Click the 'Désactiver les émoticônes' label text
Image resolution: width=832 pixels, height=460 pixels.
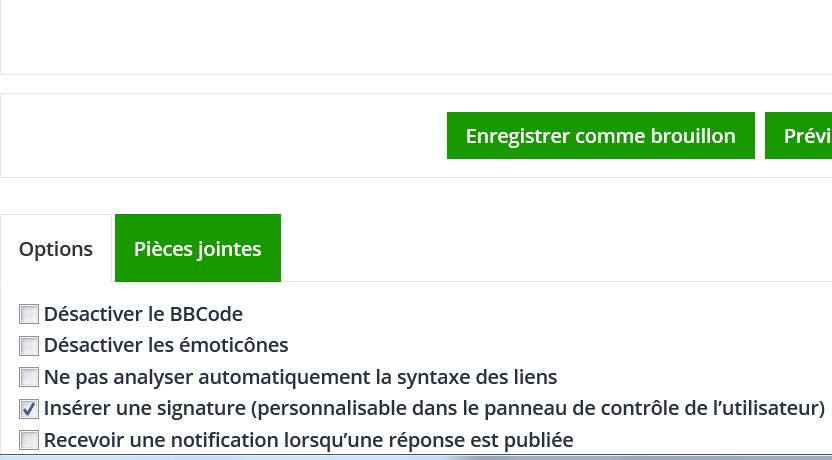[x=166, y=345]
